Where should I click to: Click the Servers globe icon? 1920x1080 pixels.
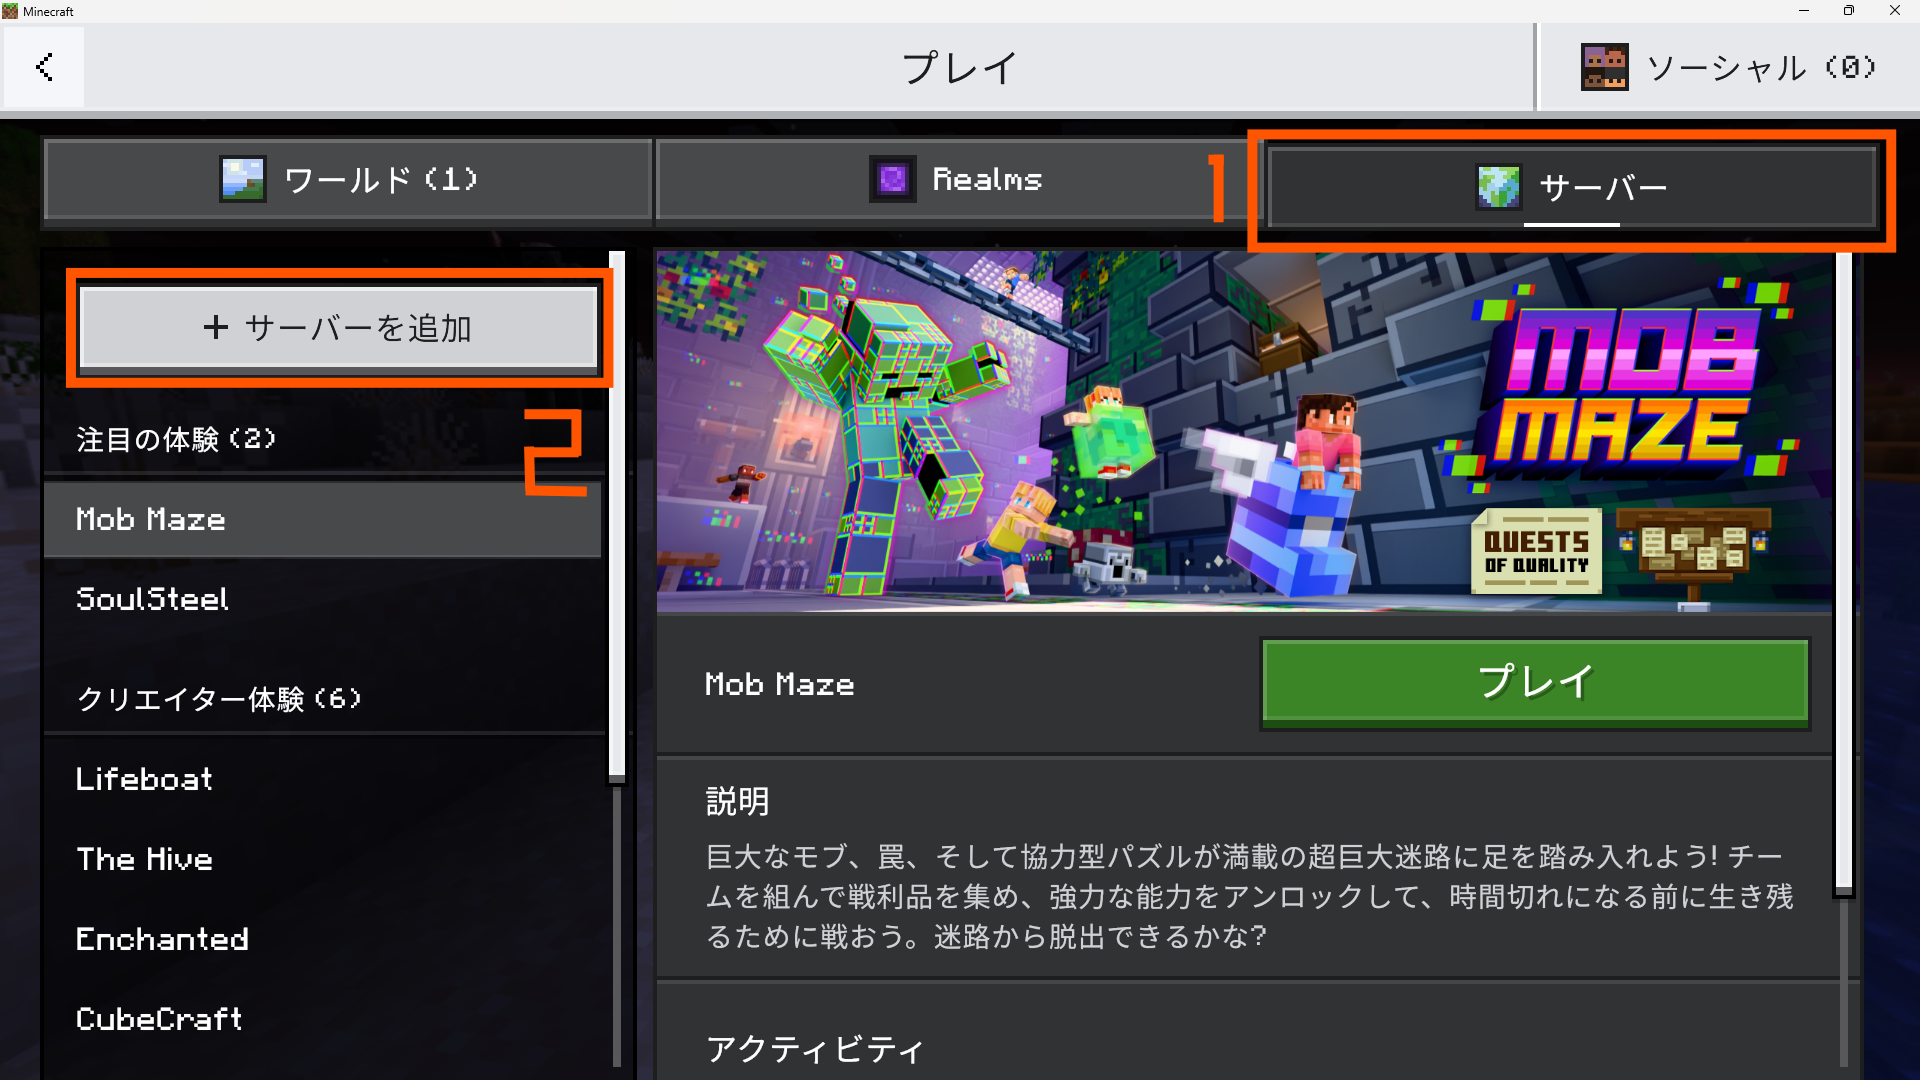(x=1498, y=187)
